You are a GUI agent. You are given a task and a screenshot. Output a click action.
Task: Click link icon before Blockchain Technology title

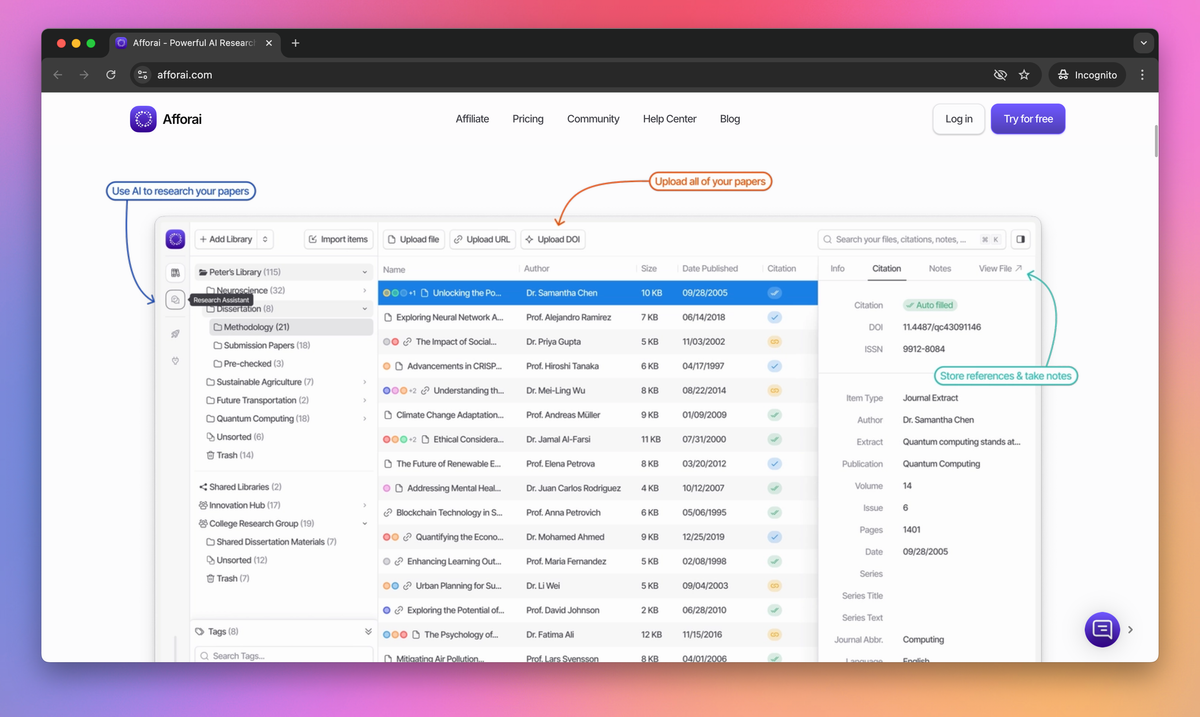tap(388, 513)
